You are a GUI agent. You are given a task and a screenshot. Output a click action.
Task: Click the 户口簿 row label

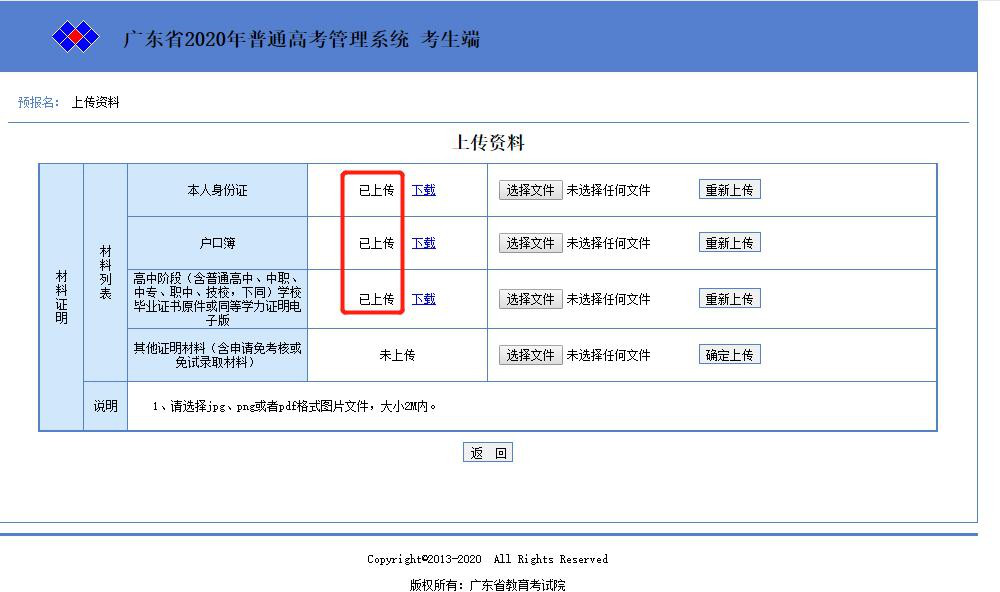[217, 243]
